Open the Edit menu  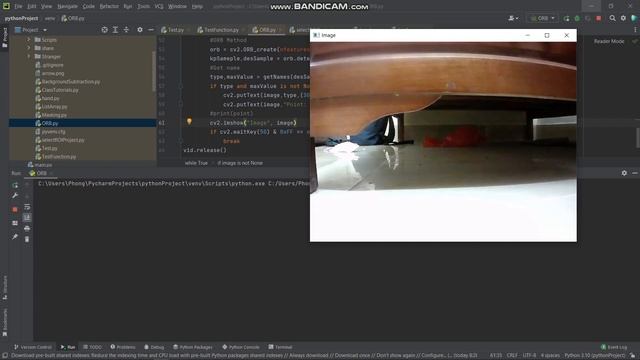tap(32, 7)
